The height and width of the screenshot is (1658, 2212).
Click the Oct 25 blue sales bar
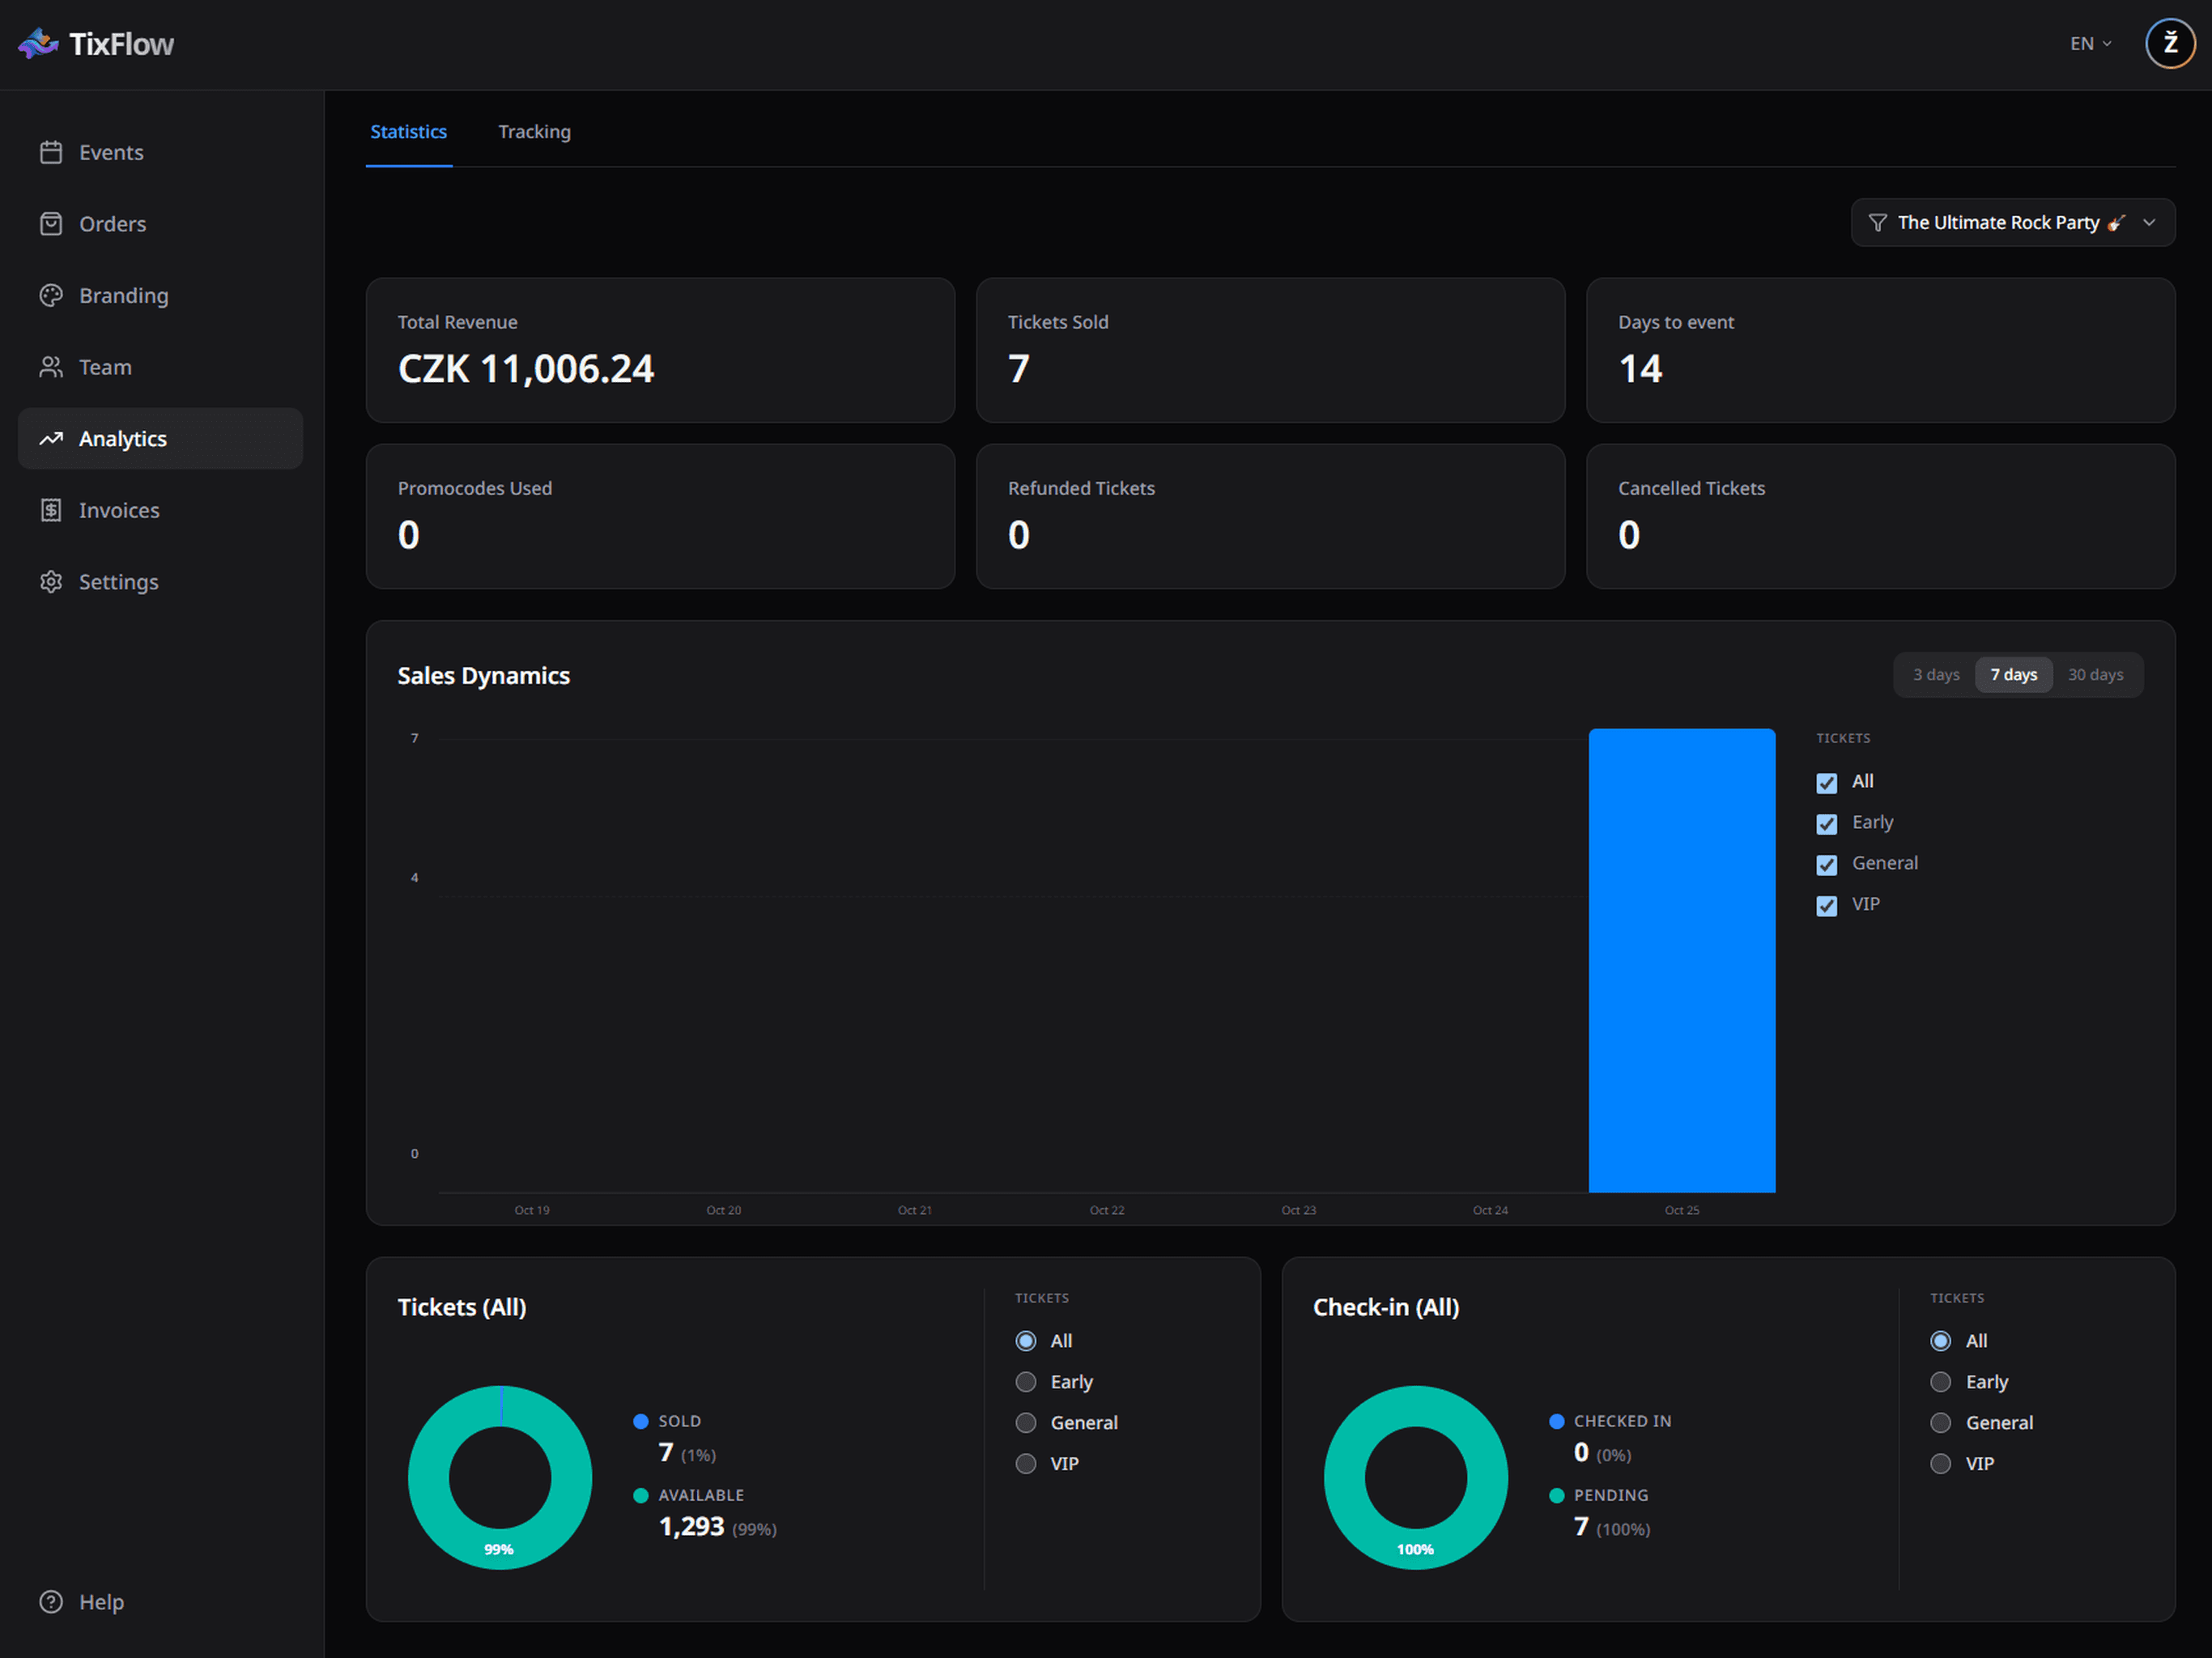(1682, 960)
